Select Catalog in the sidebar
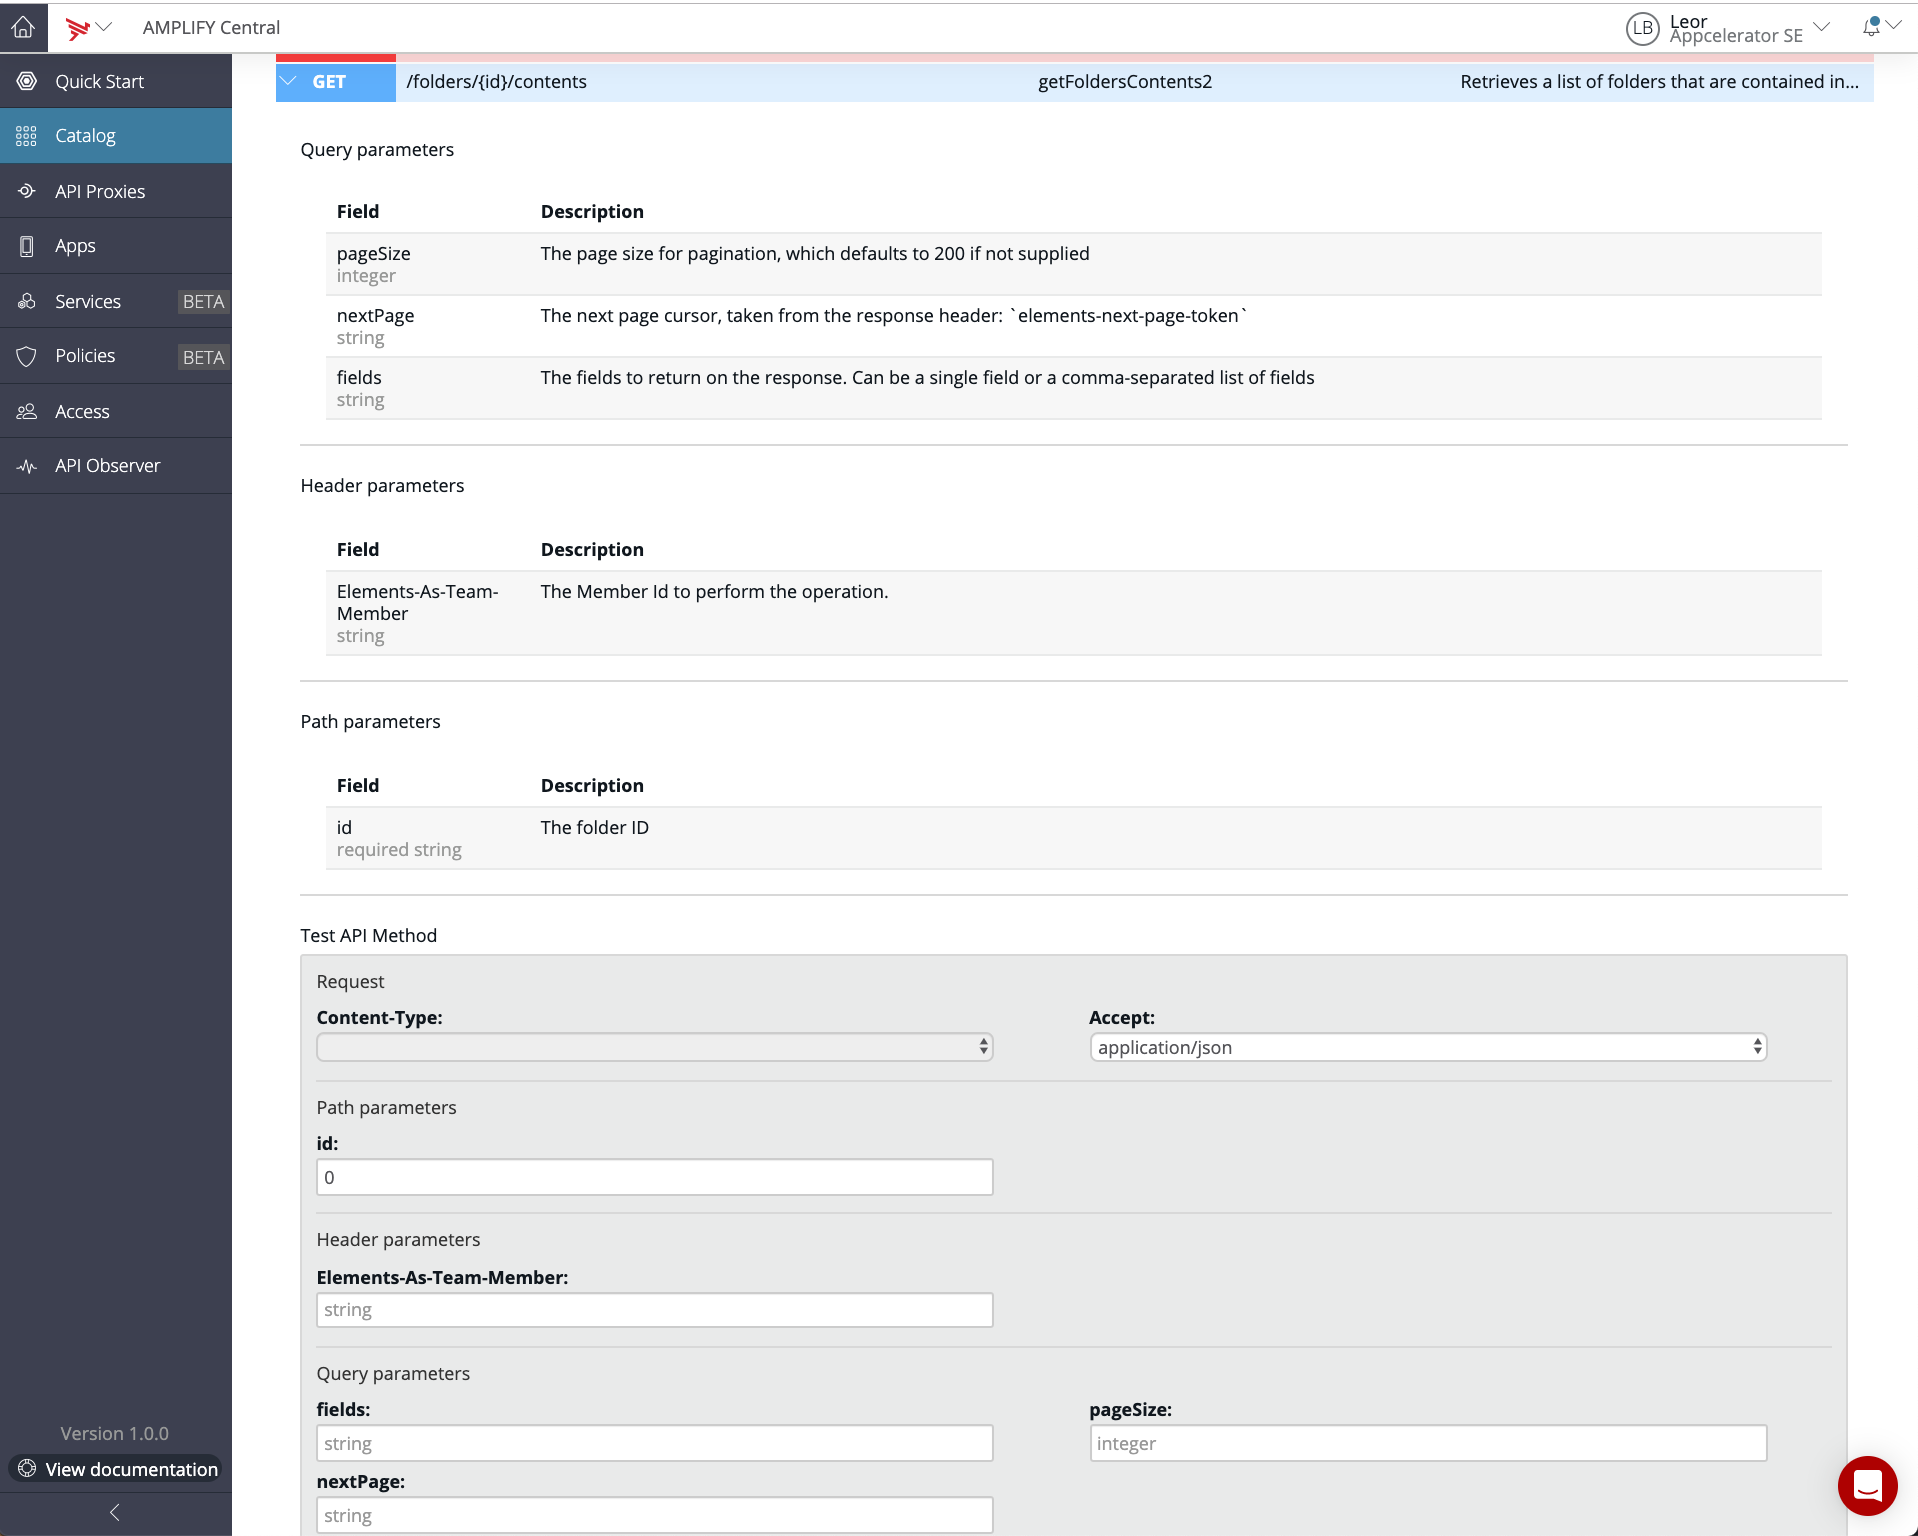Image resolution: width=1918 pixels, height=1536 pixels. [116, 135]
